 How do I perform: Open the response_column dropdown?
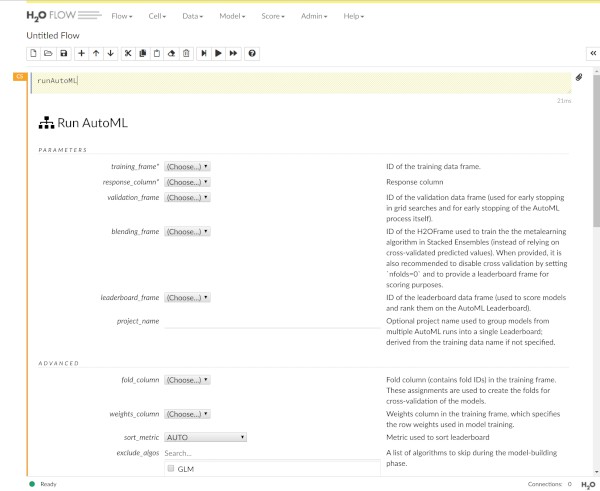[x=188, y=182]
